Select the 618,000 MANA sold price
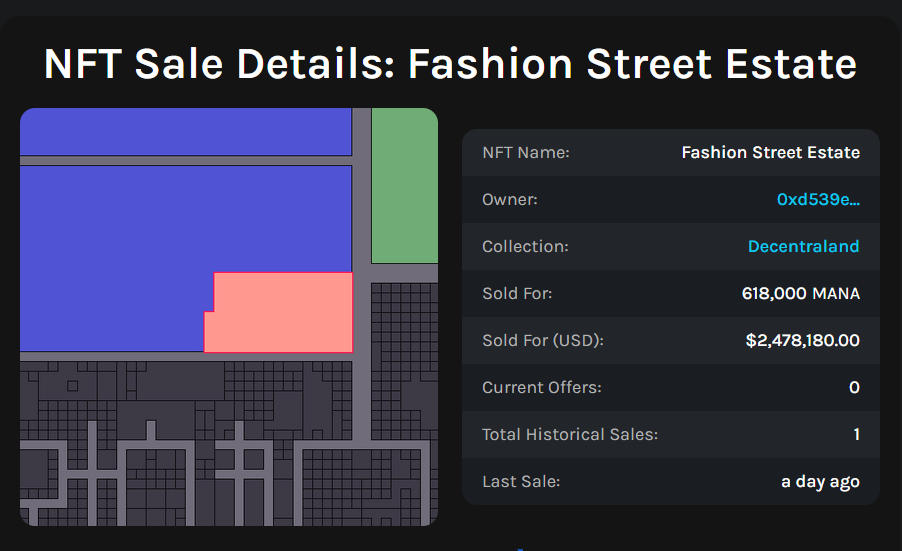 [801, 293]
